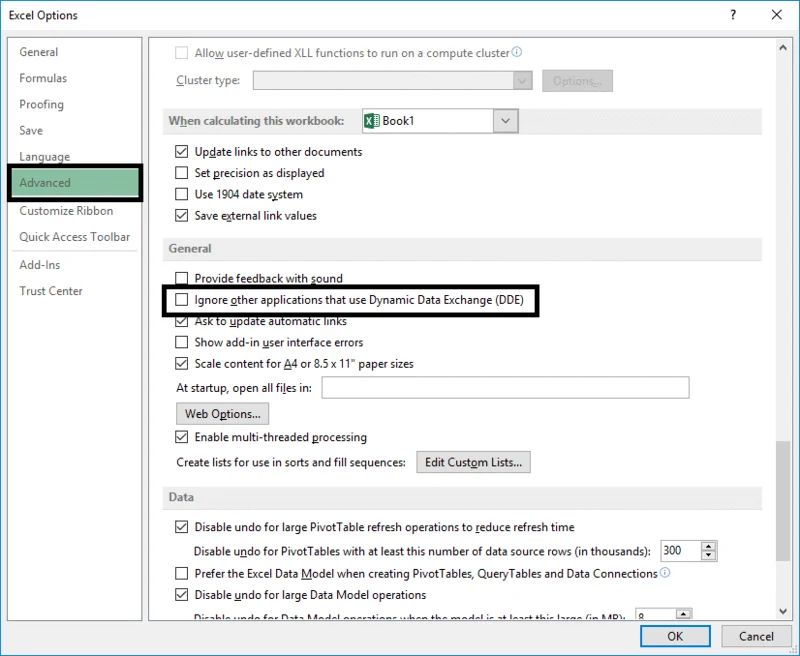Toggle Enable multi-threaded processing
Viewport: 800px width, 656px height.
181,437
